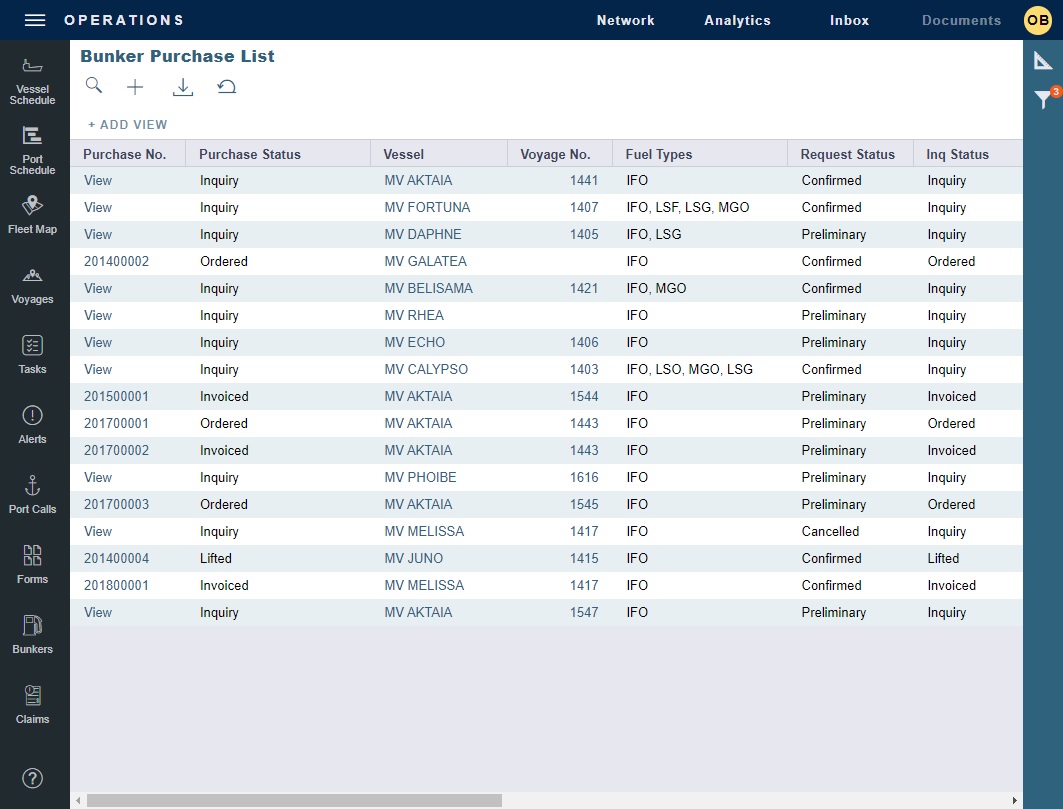
Task: Sort by Purchase Status column header
Action: click(x=250, y=154)
